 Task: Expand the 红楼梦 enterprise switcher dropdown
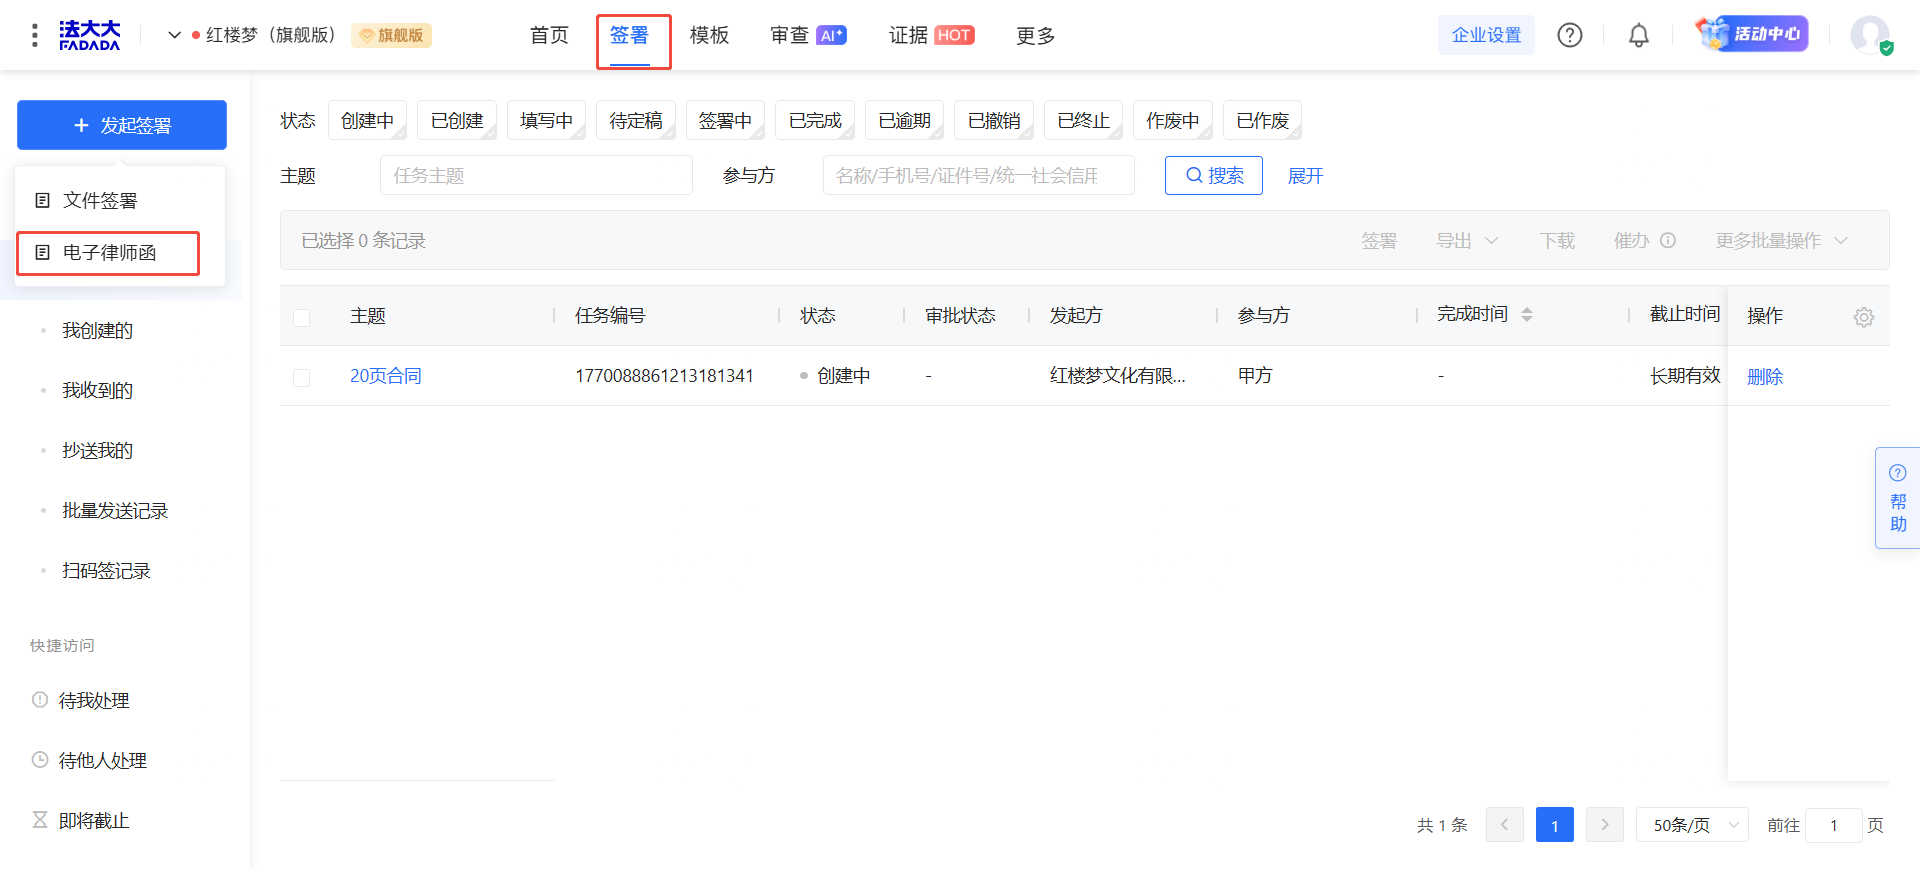coord(174,36)
